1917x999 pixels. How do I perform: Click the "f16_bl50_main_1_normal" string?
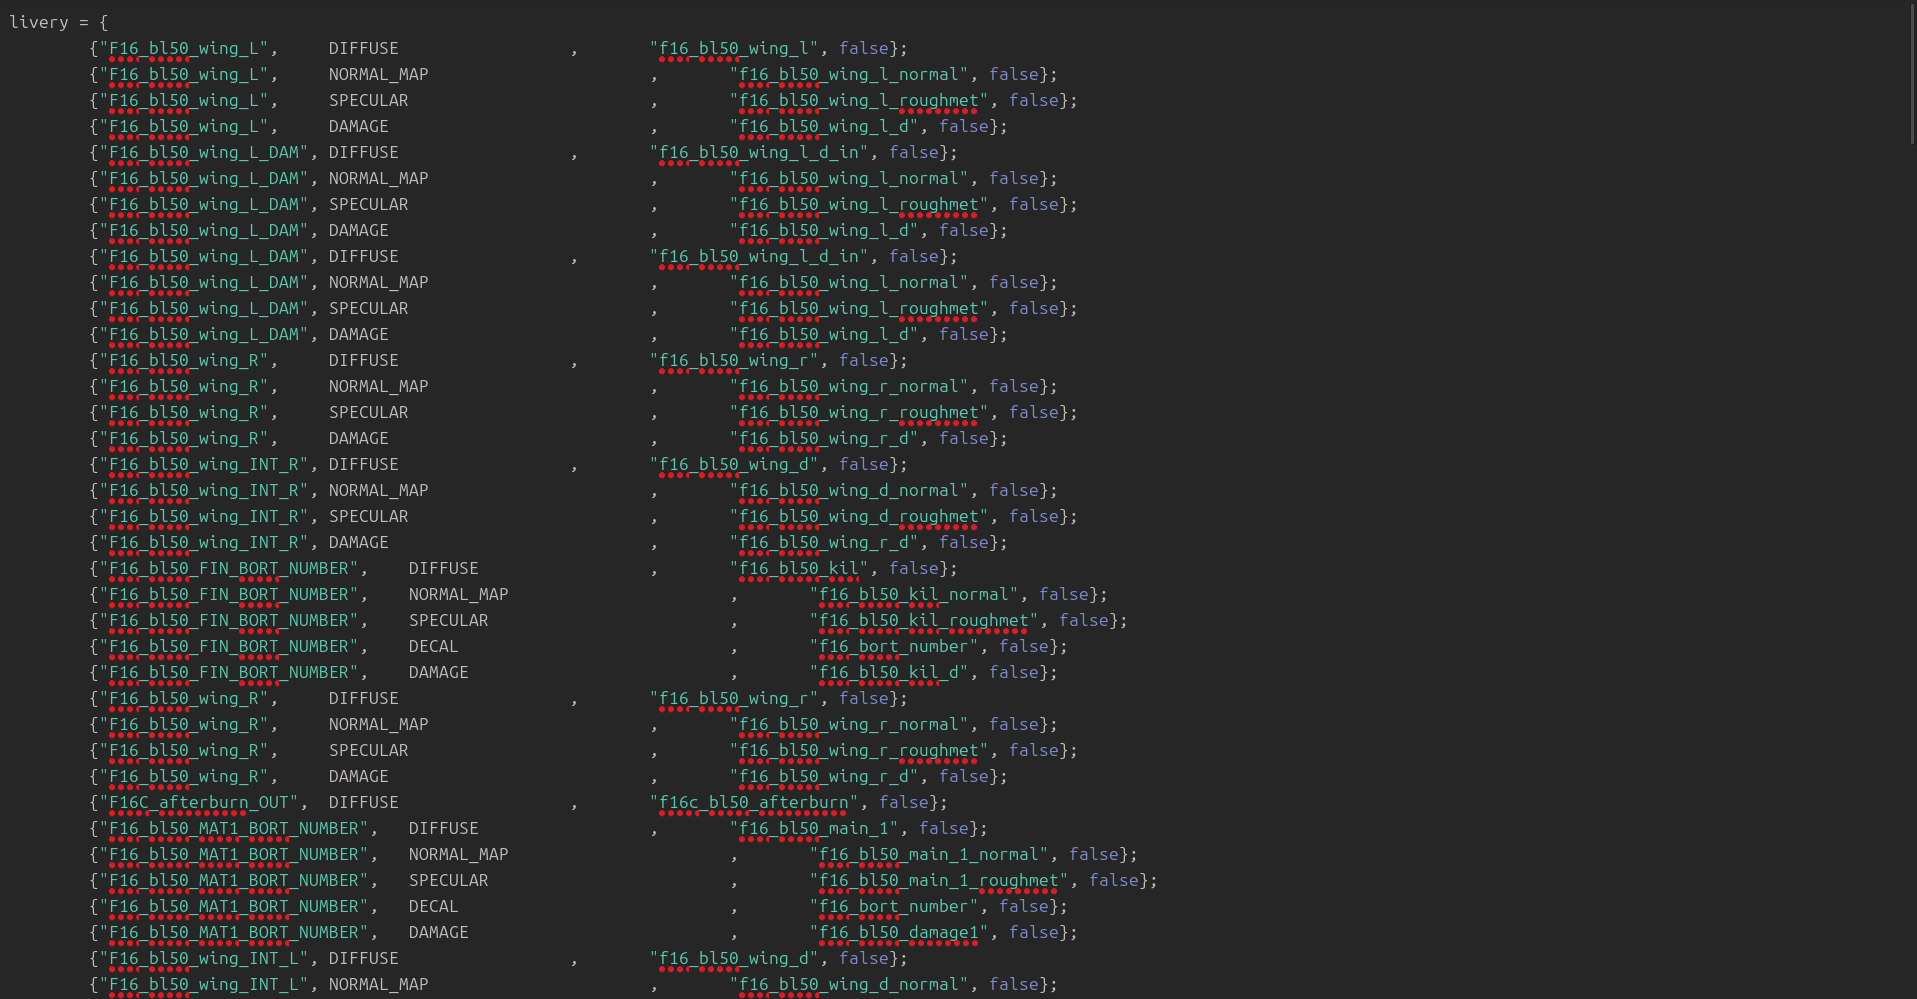(929, 854)
